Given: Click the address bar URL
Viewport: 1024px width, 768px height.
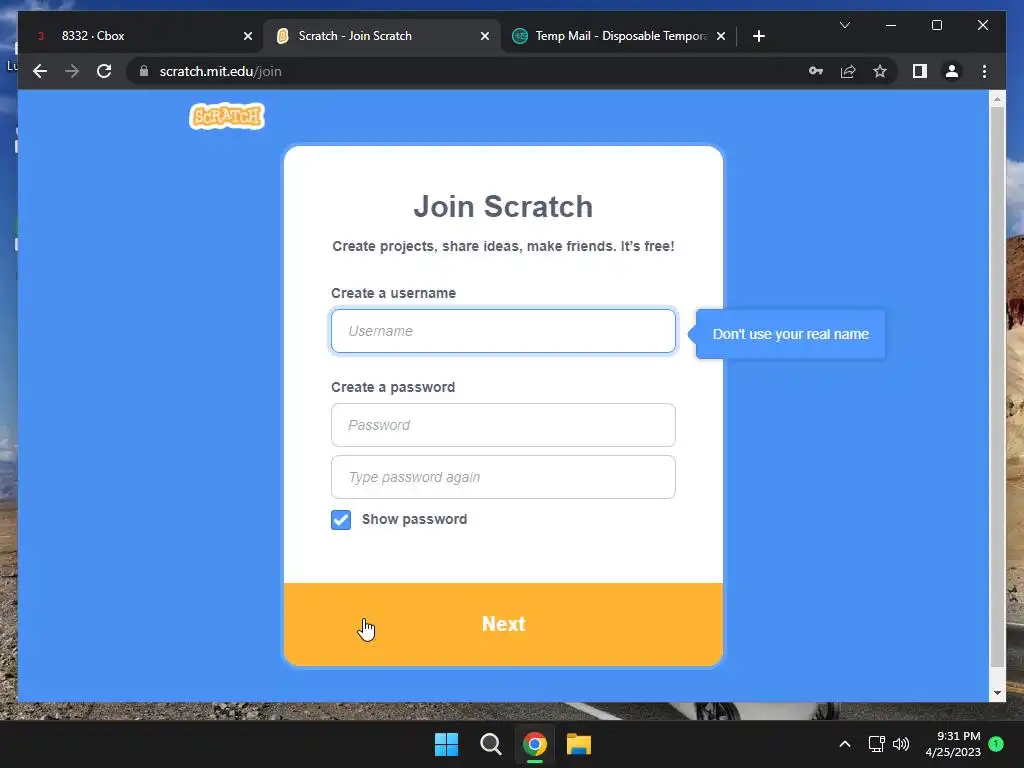Looking at the screenshot, I should [x=221, y=71].
